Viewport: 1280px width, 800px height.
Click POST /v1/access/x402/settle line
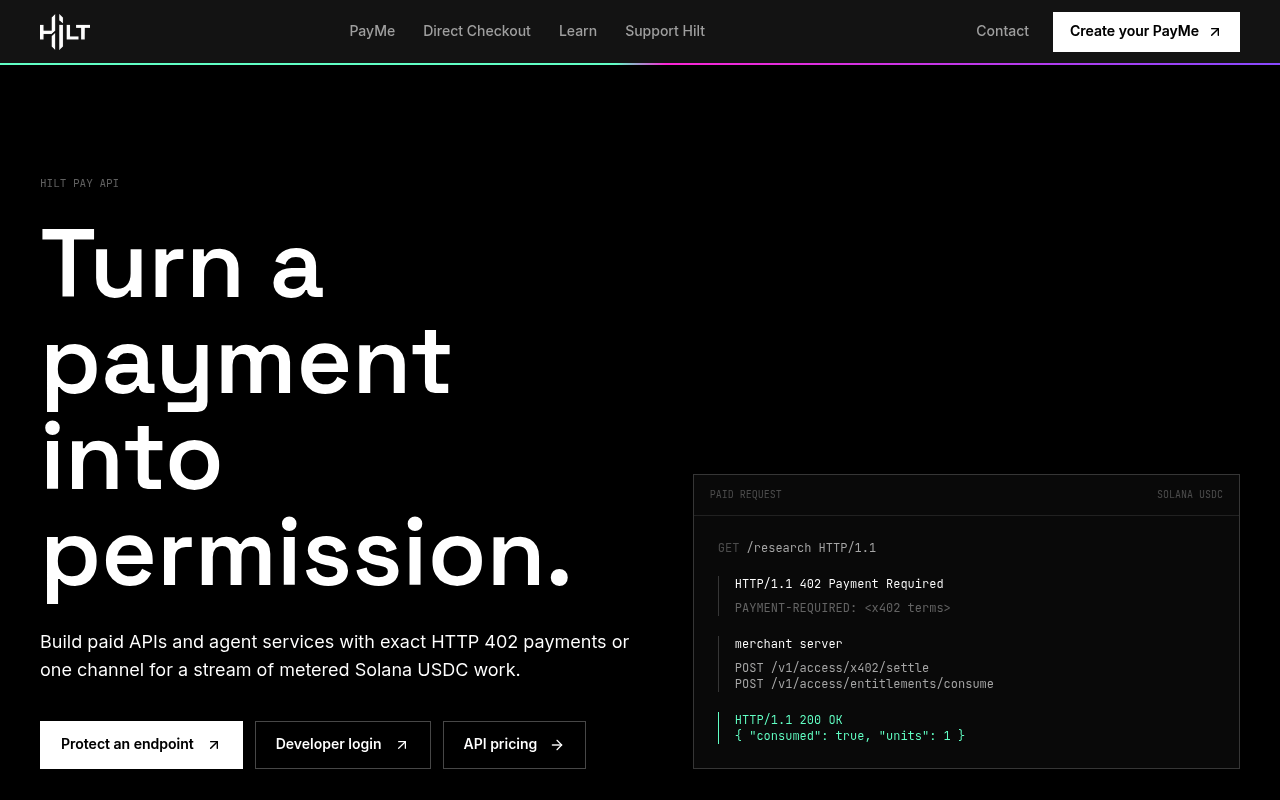832,668
